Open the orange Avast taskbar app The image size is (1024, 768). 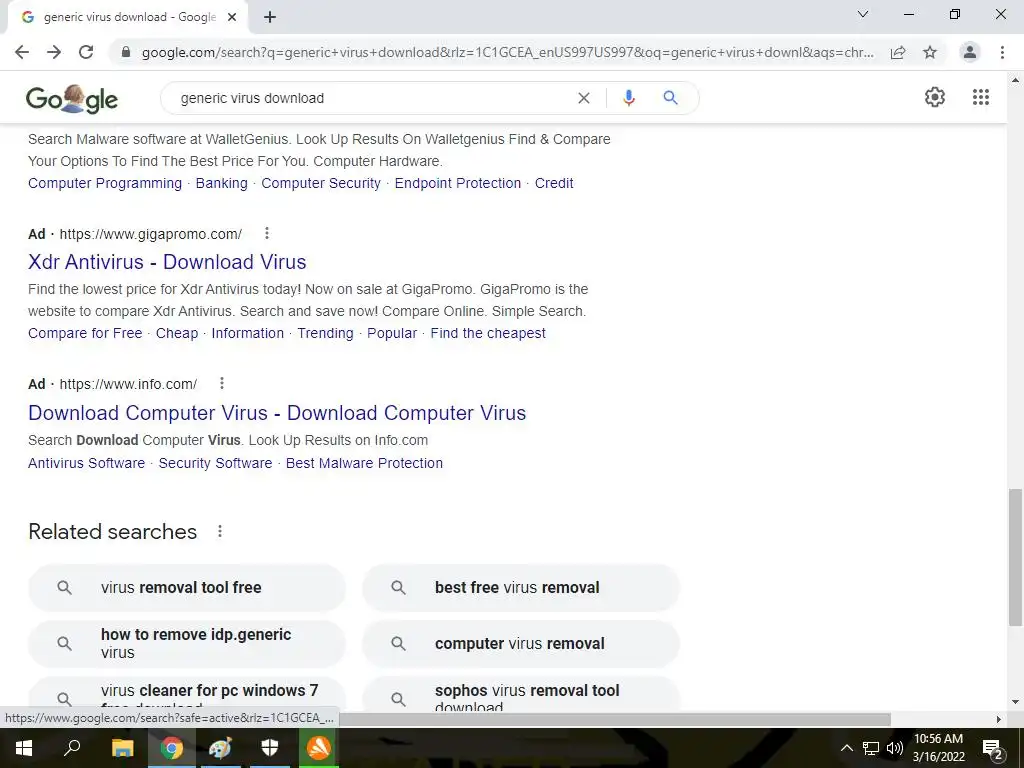(x=319, y=748)
